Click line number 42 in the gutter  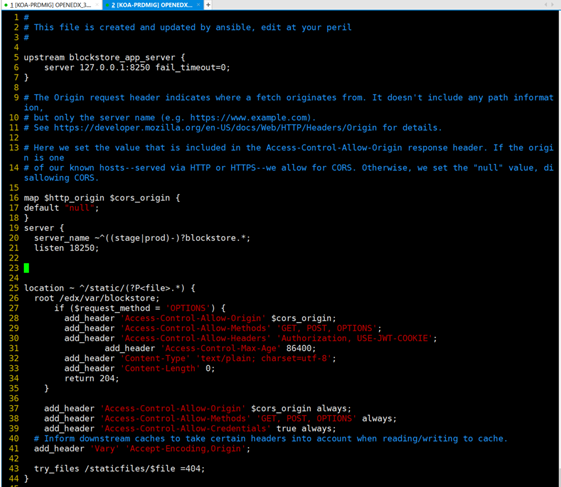[14, 458]
